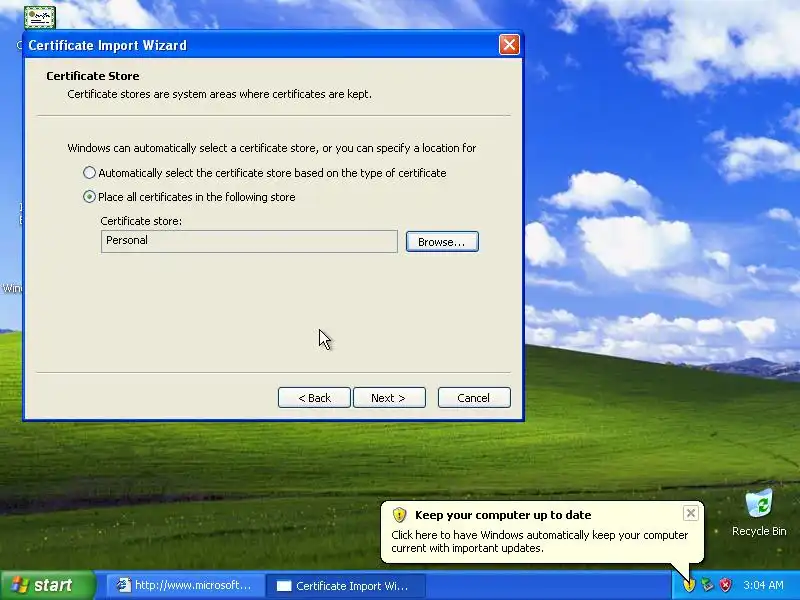Click the 3:04 AM system clock

(x=763, y=585)
